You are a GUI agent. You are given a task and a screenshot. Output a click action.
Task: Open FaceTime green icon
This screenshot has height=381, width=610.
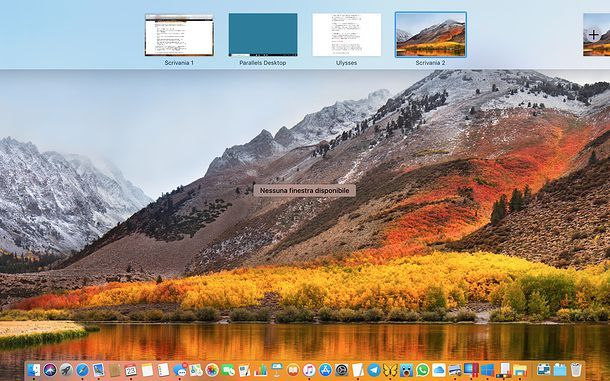(228, 370)
